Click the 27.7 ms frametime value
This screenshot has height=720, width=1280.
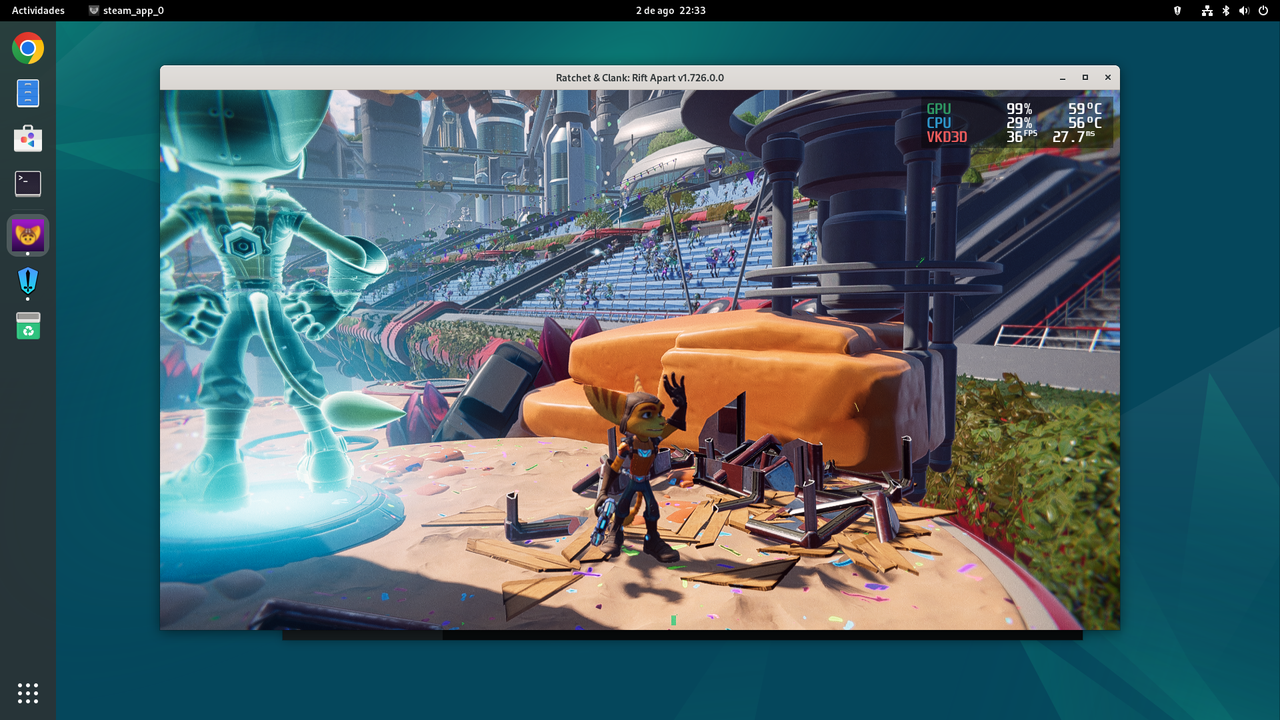(1074, 136)
